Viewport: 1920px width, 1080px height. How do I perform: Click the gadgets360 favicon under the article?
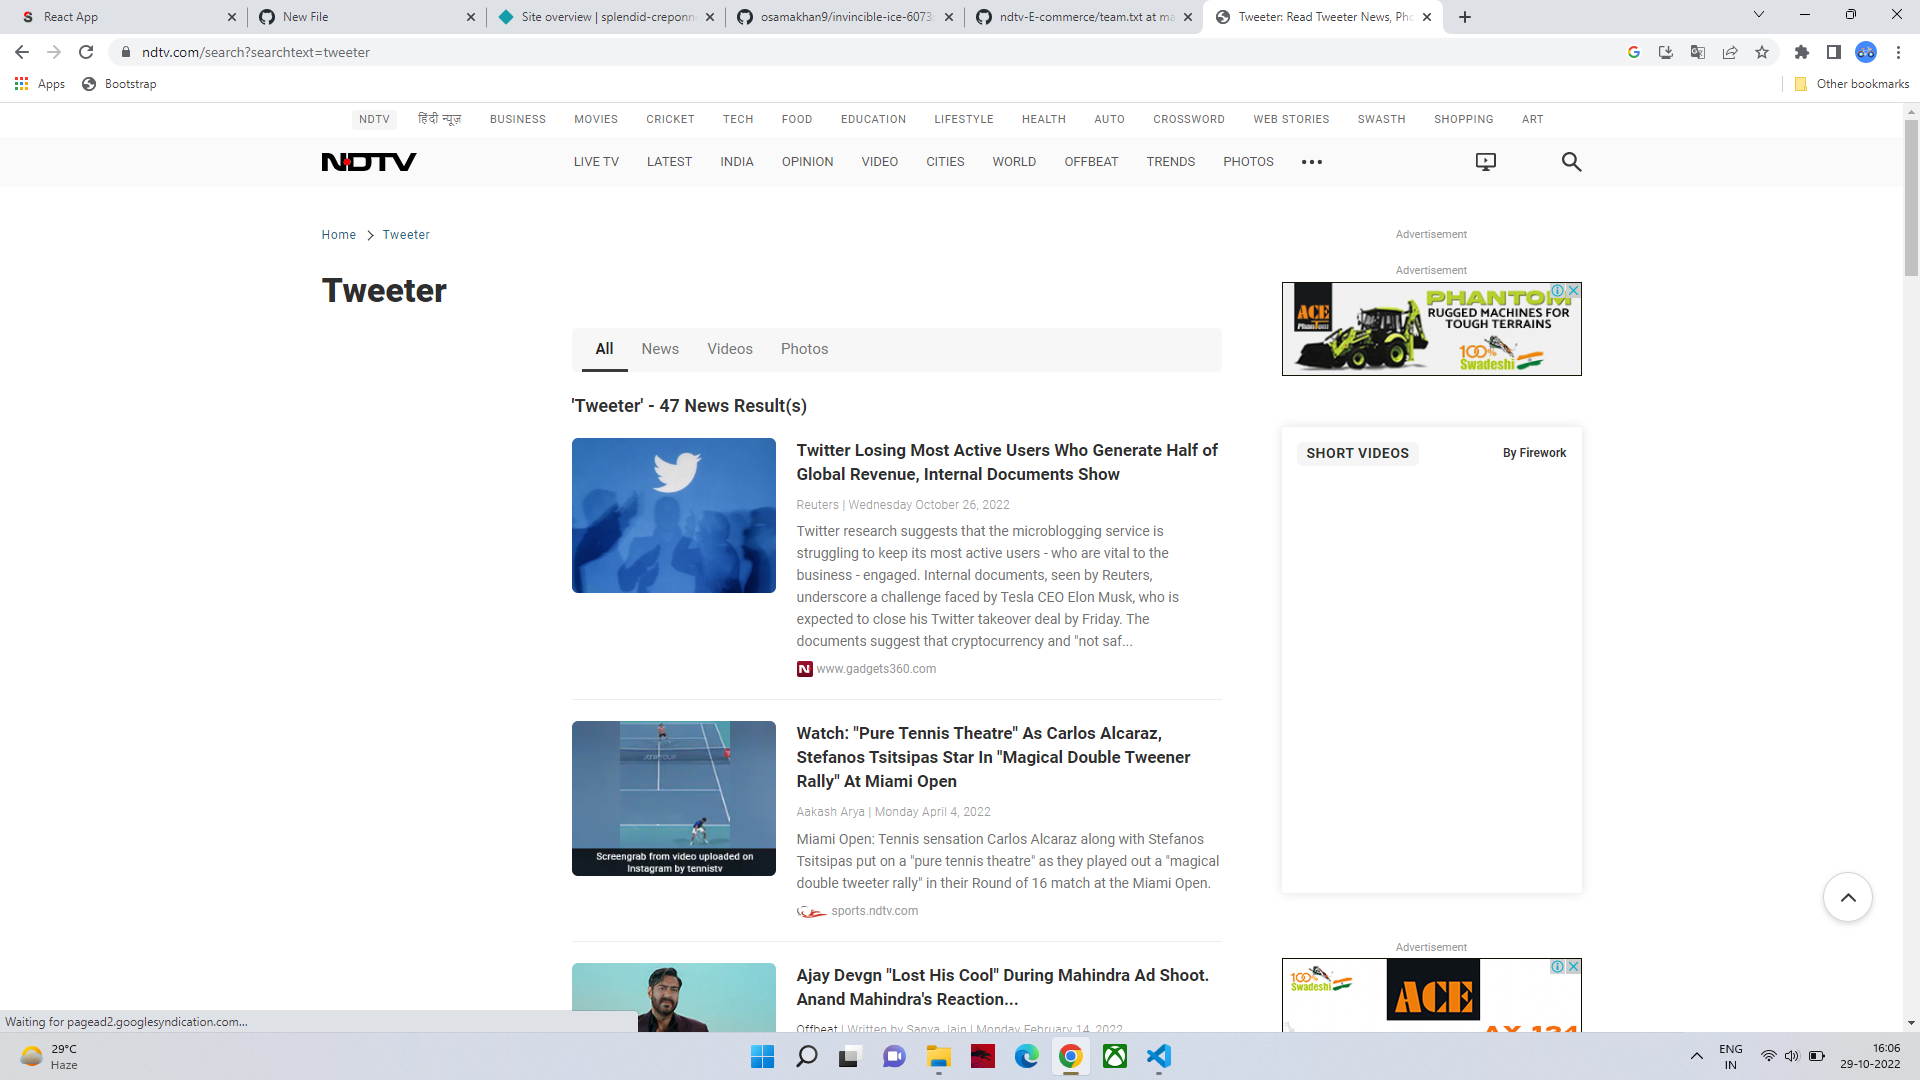point(804,668)
